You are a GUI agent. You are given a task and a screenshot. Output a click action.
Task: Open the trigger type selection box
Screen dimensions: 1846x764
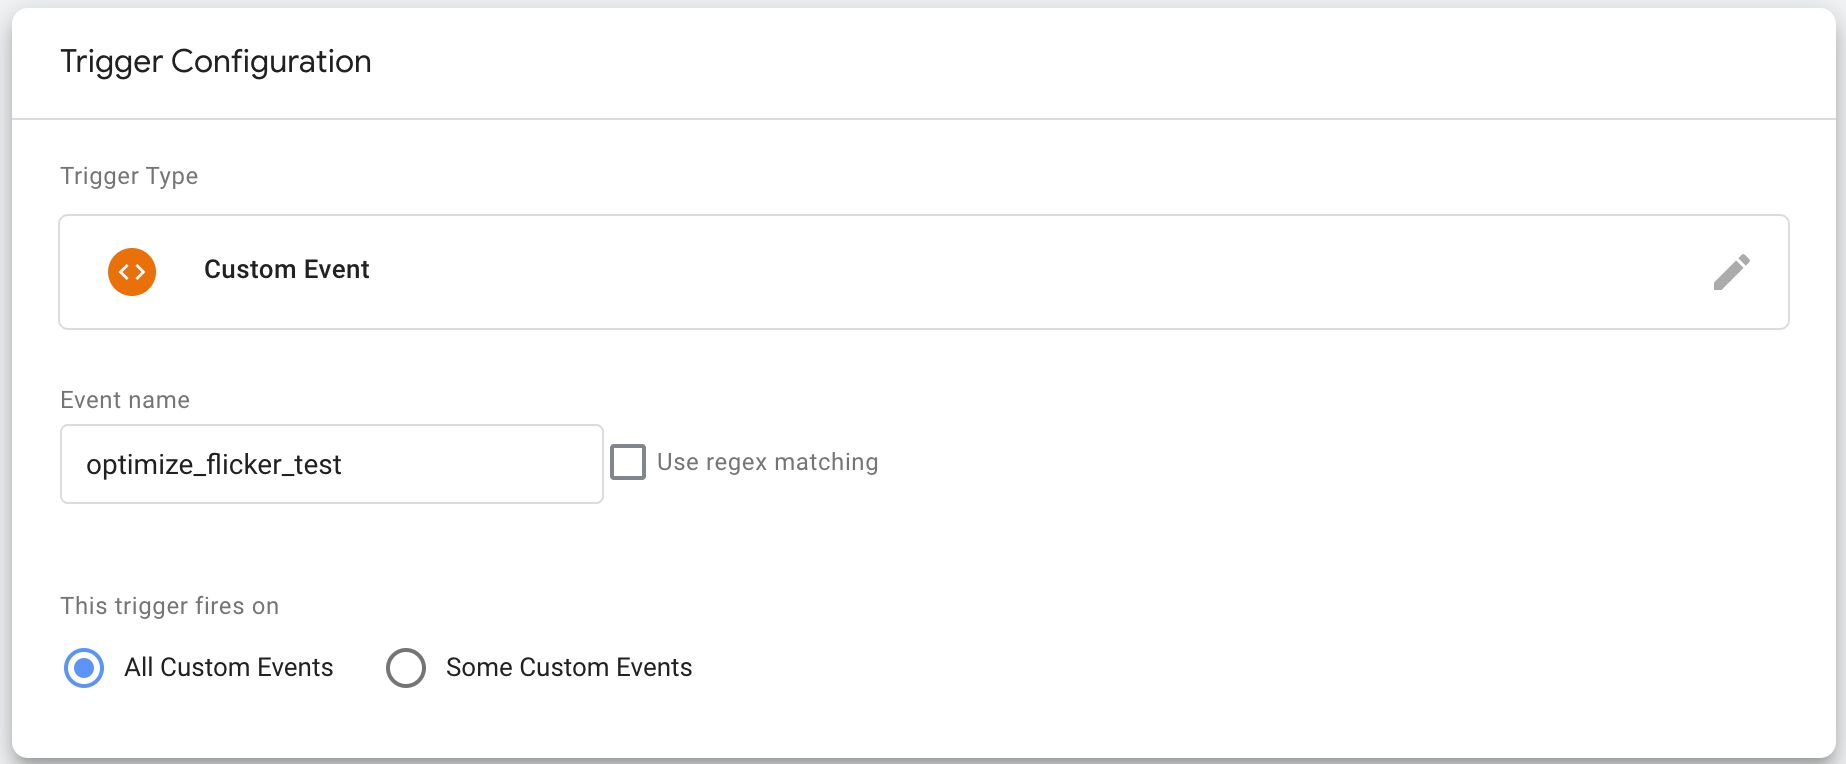pos(924,272)
